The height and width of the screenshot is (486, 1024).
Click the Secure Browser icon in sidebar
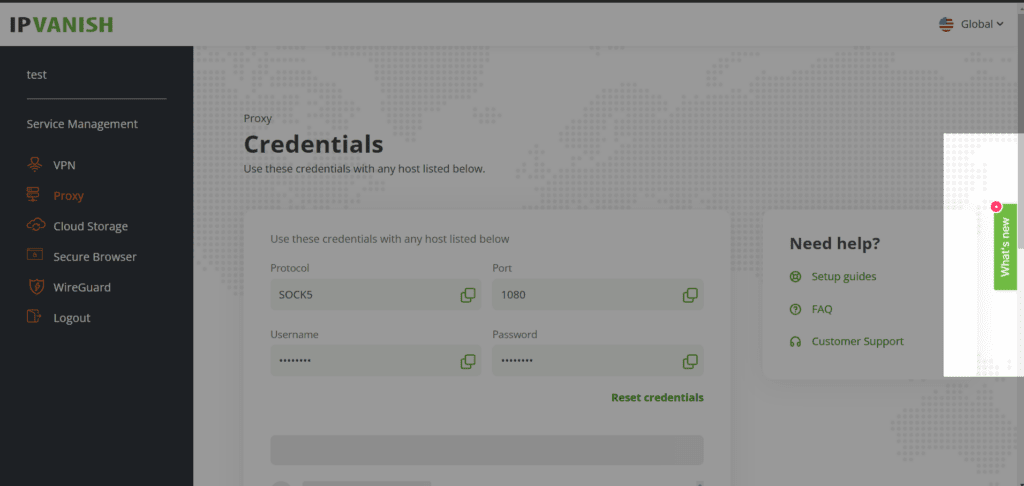pos(35,257)
